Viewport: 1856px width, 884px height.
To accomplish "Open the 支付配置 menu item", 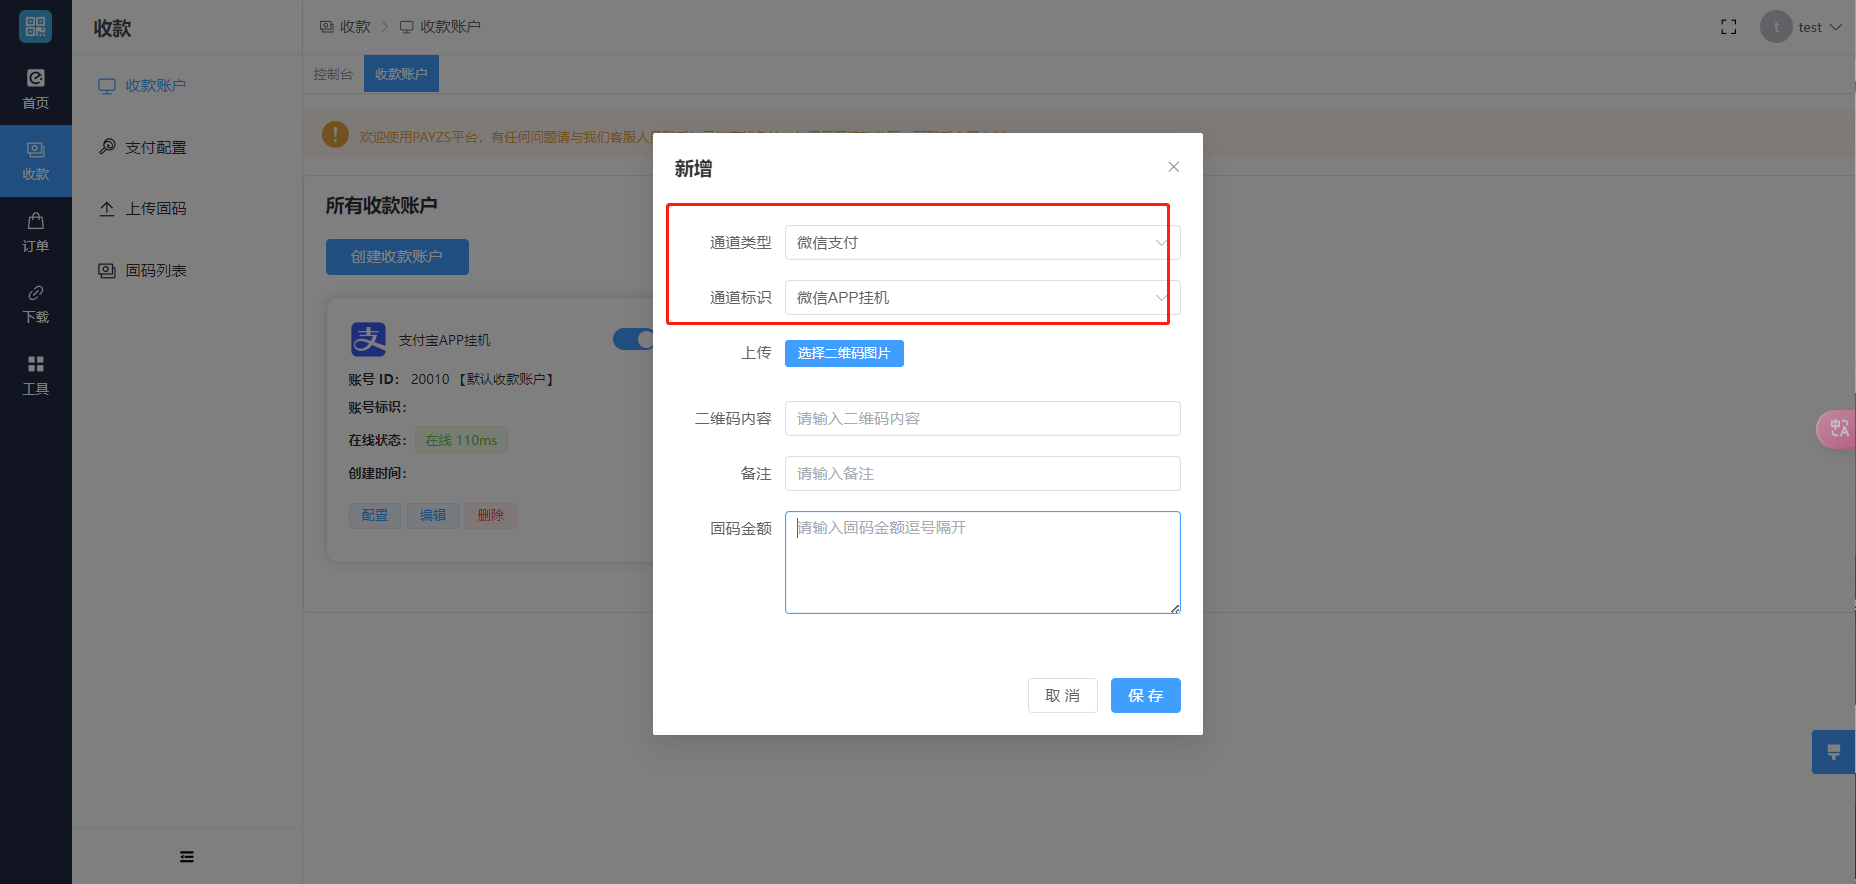I will point(155,147).
